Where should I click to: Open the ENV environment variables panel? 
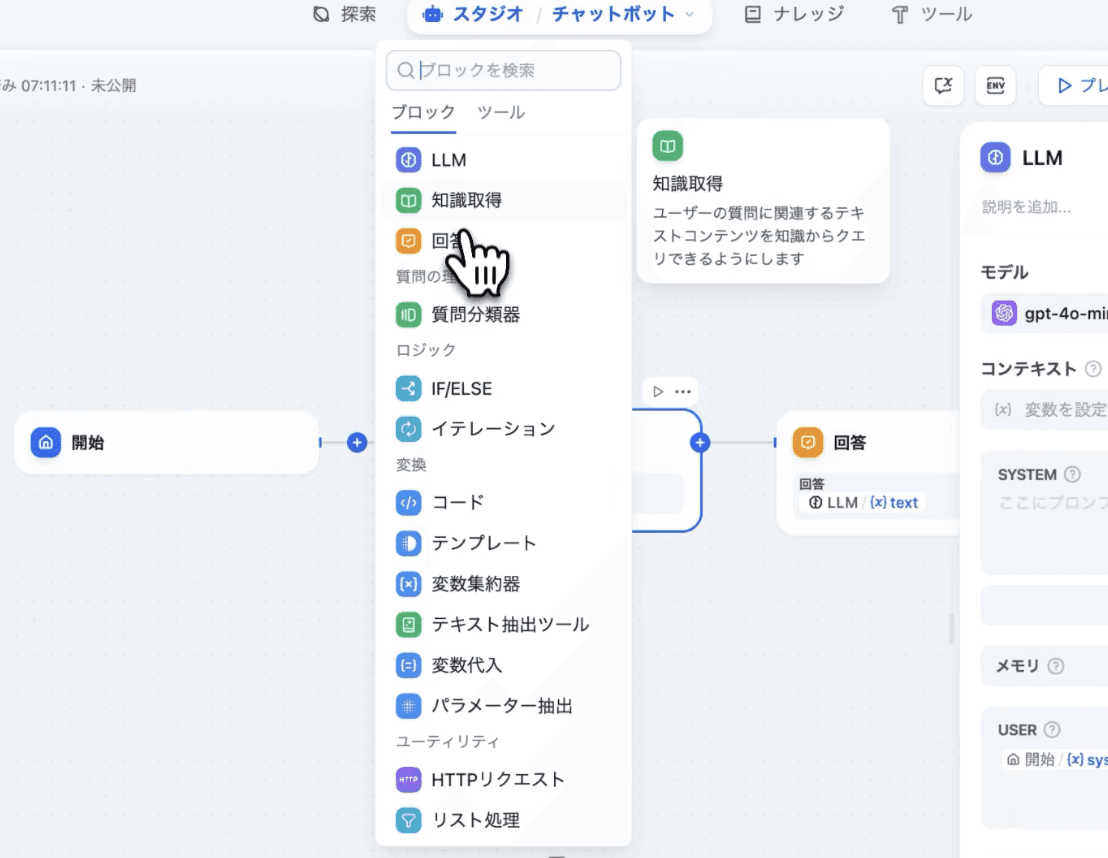pos(995,86)
